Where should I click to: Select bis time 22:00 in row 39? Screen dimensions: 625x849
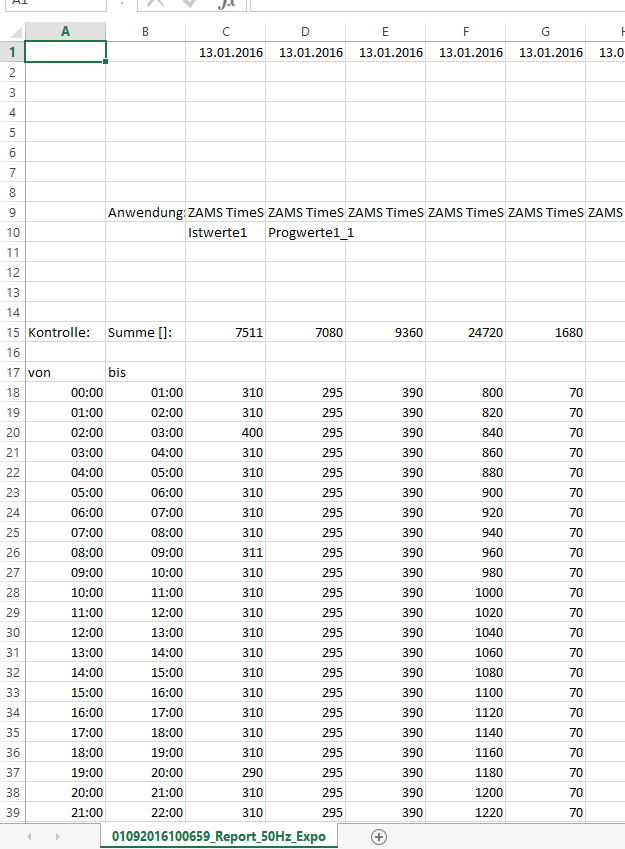tap(145, 813)
